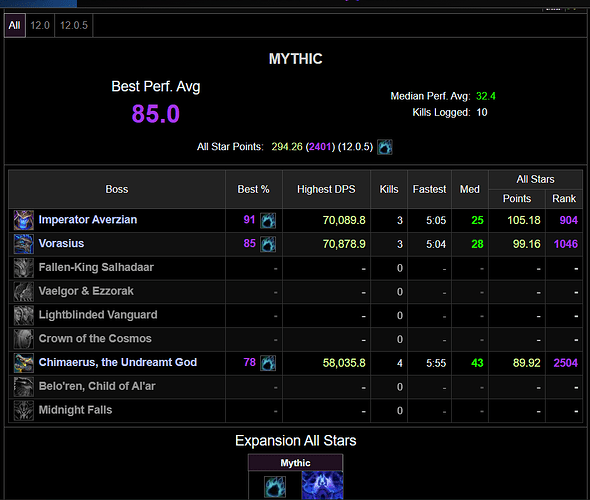Click the spec icon next to All Star Points
Image resolution: width=590 pixels, height=500 pixels.
point(385,147)
